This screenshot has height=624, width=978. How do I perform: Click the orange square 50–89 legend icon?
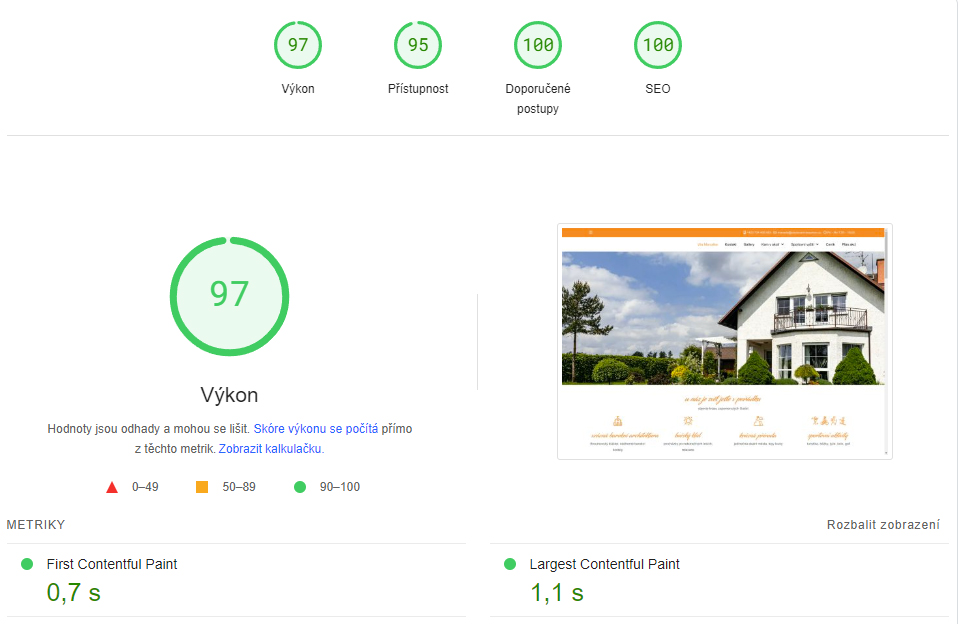click(x=202, y=487)
